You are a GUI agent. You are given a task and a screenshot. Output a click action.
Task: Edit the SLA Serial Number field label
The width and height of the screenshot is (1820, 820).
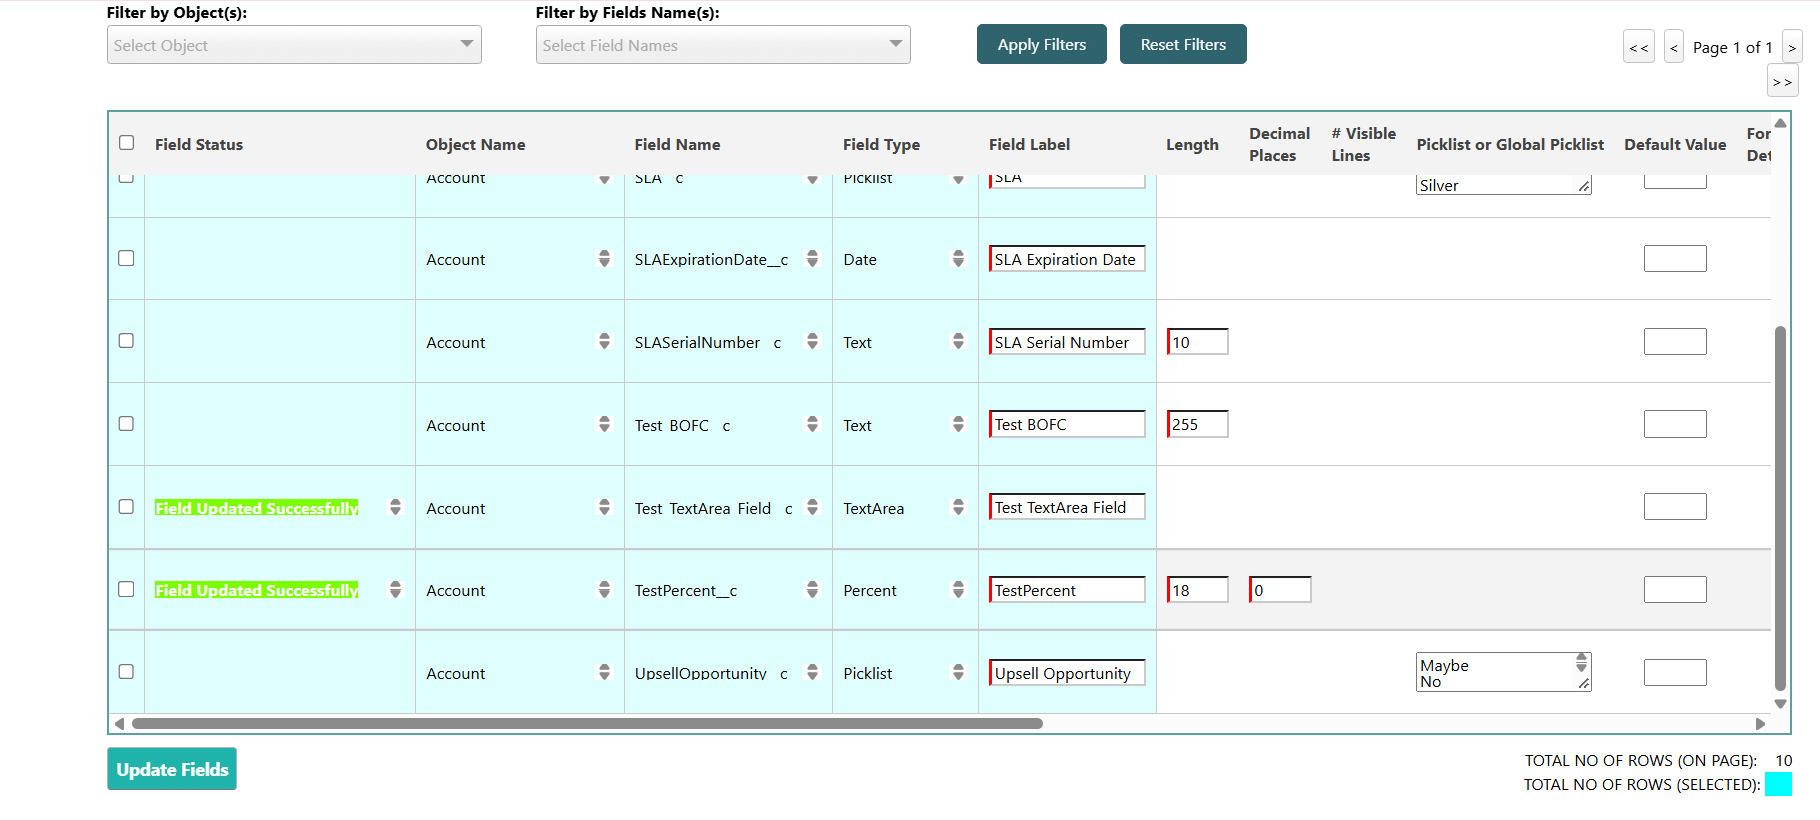pyautogui.click(x=1067, y=342)
